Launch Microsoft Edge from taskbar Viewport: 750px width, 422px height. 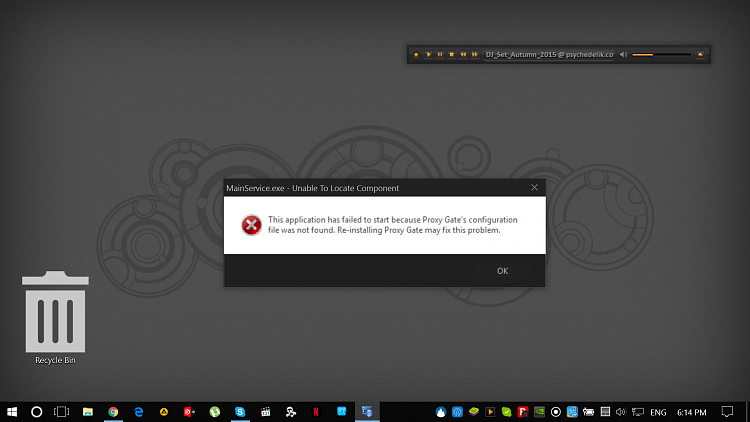[x=139, y=412]
